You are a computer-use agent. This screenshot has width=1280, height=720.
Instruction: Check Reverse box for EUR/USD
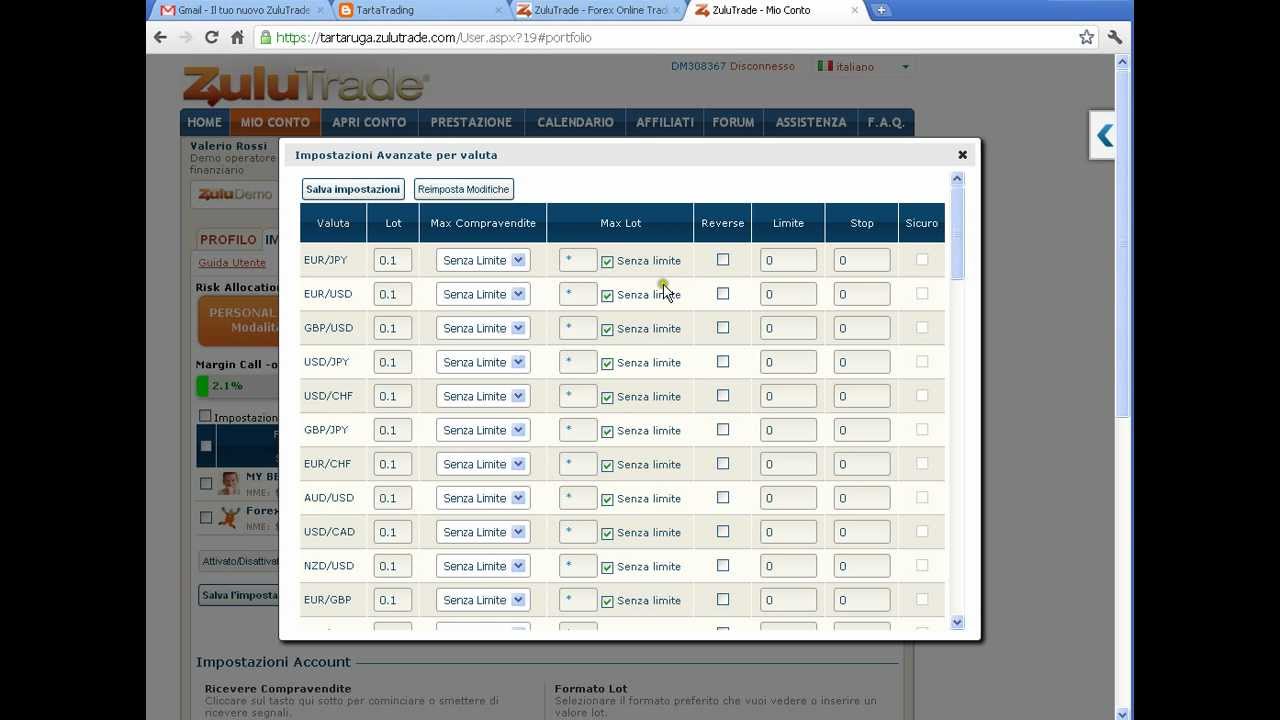click(x=723, y=294)
